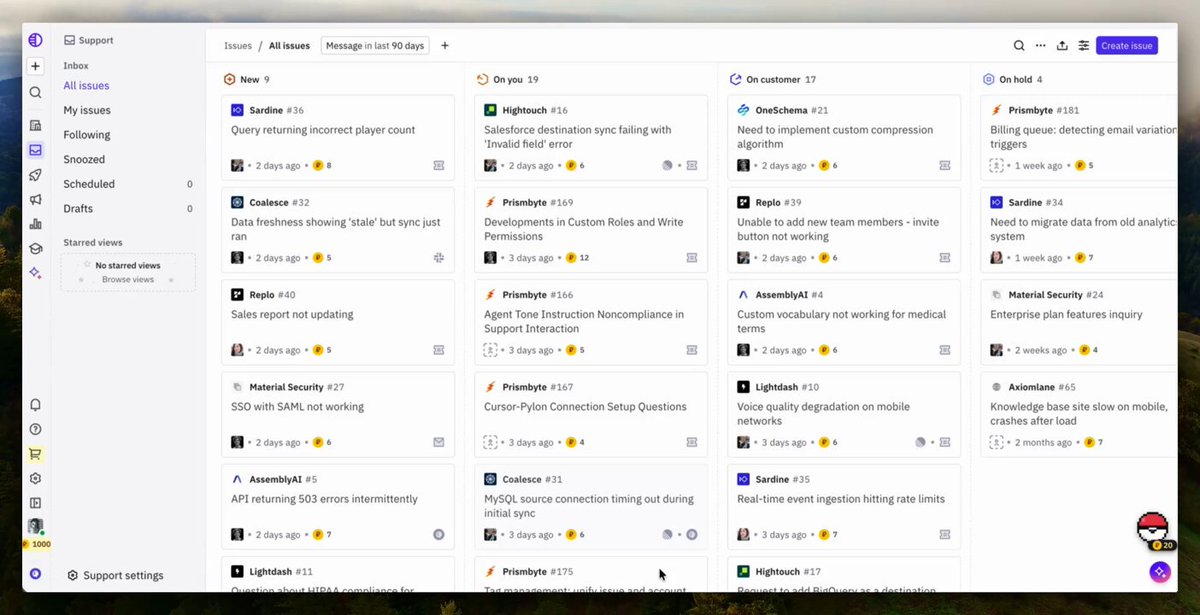Open the shopping cart icon in sidebar
The width and height of the screenshot is (1200, 615).
click(x=35, y=454)
